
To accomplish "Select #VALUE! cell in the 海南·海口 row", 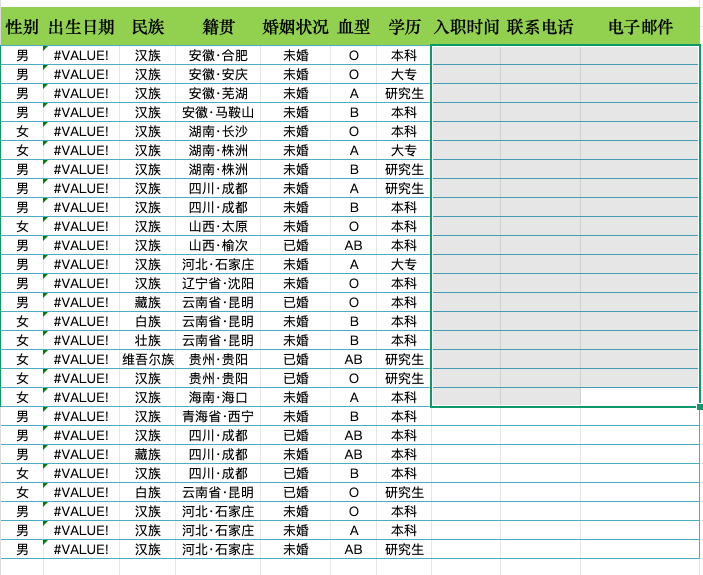I will (82, 397).
